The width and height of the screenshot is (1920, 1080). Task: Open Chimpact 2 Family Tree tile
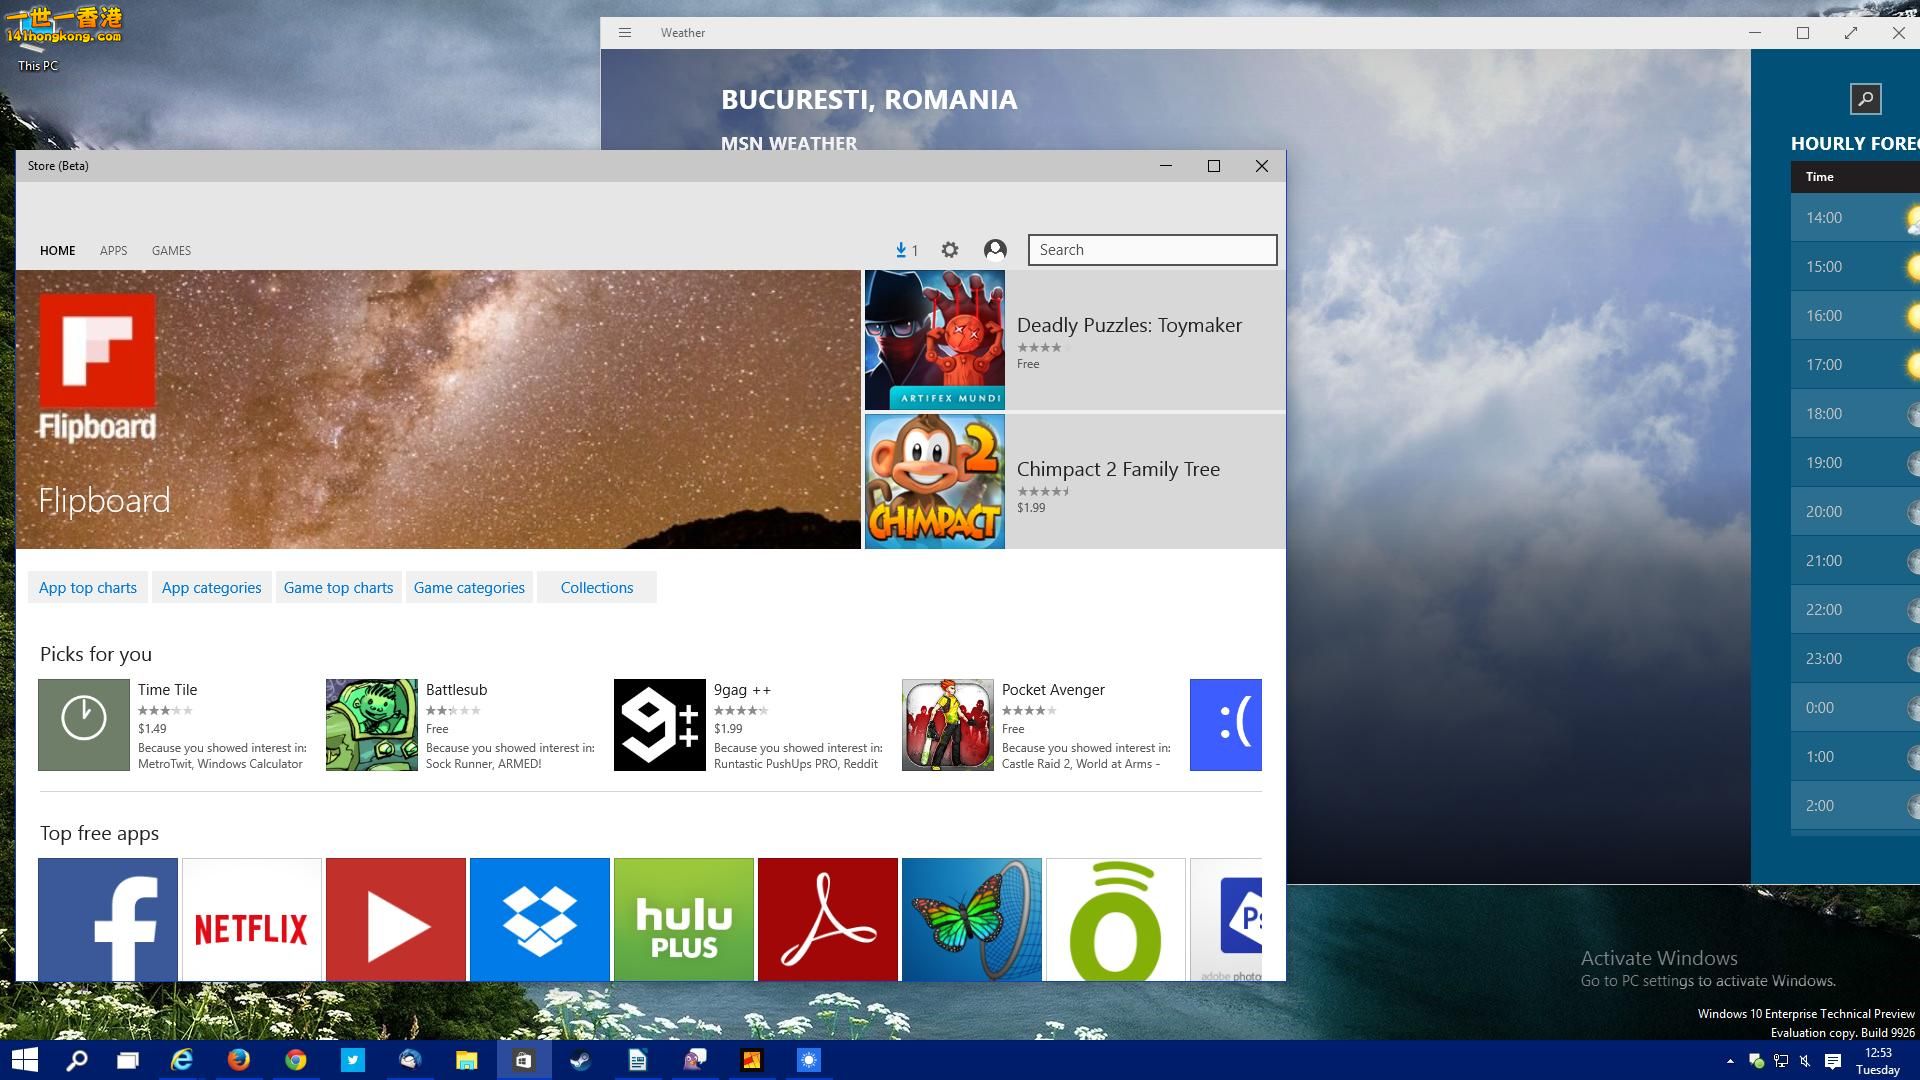(x=1075, y=481)
